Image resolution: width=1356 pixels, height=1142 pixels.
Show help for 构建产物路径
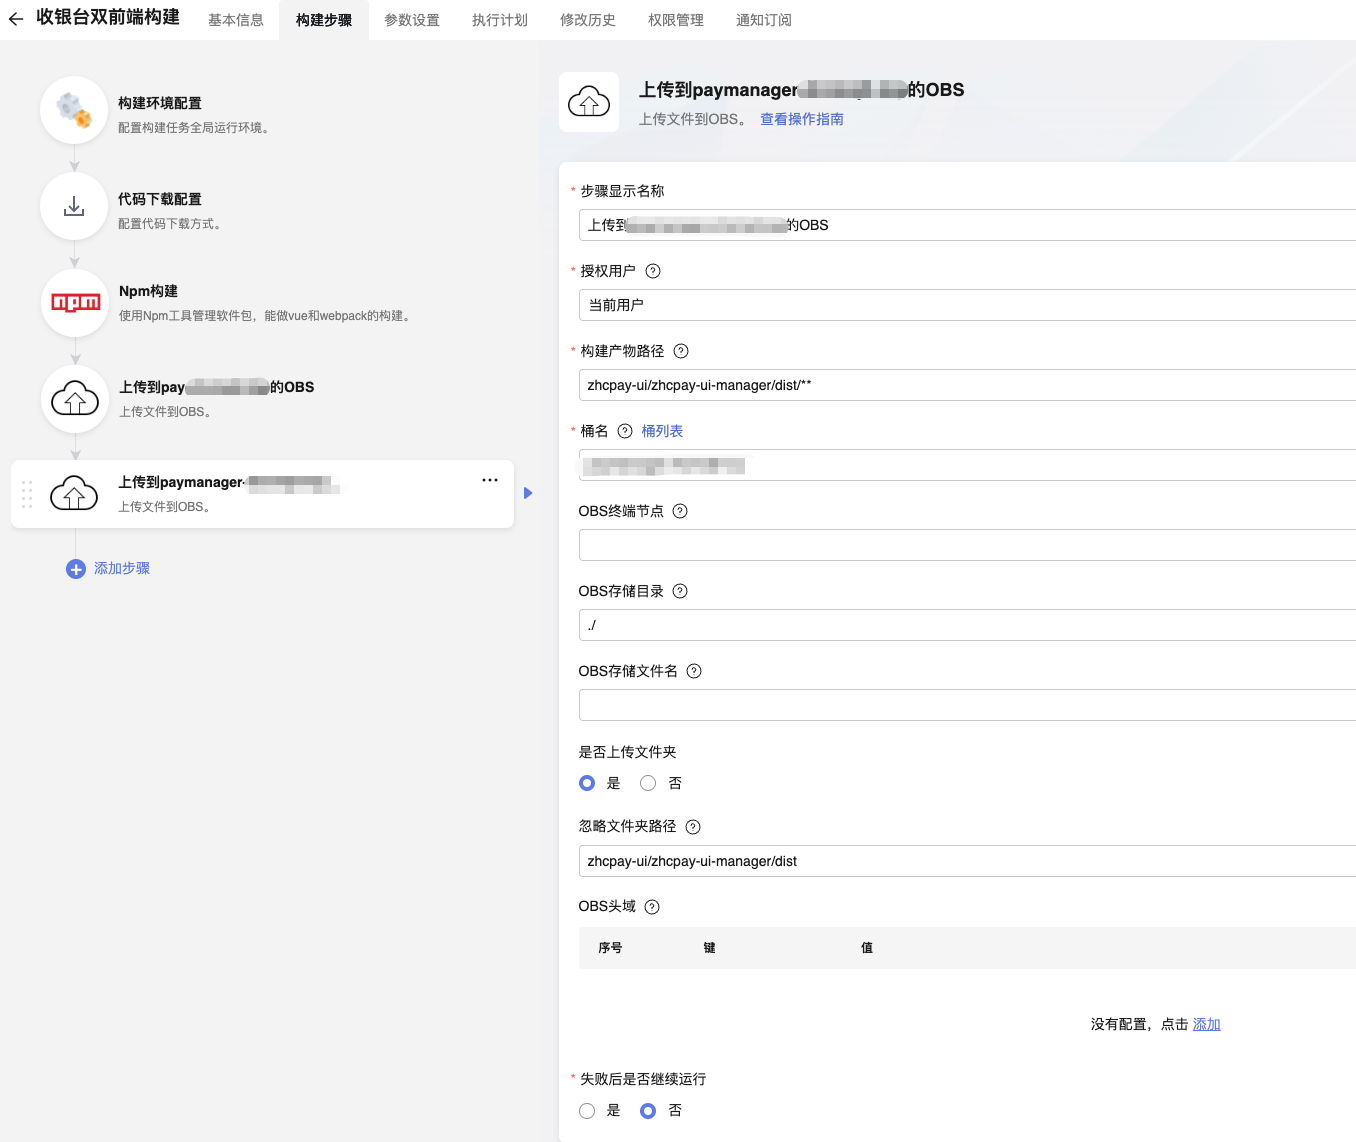coord(681,351)
